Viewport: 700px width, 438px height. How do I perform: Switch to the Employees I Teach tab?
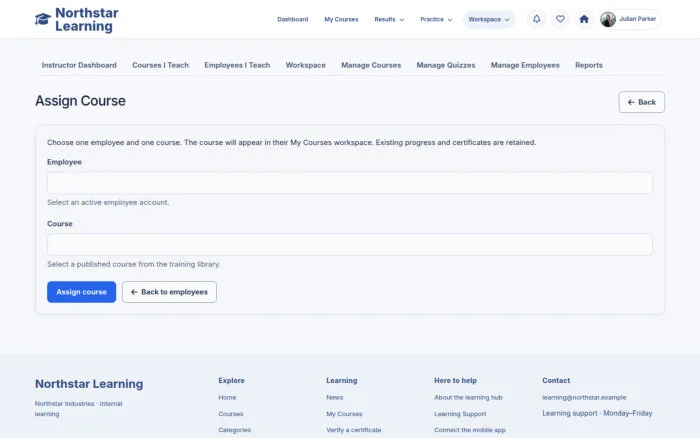click(237, 65)
